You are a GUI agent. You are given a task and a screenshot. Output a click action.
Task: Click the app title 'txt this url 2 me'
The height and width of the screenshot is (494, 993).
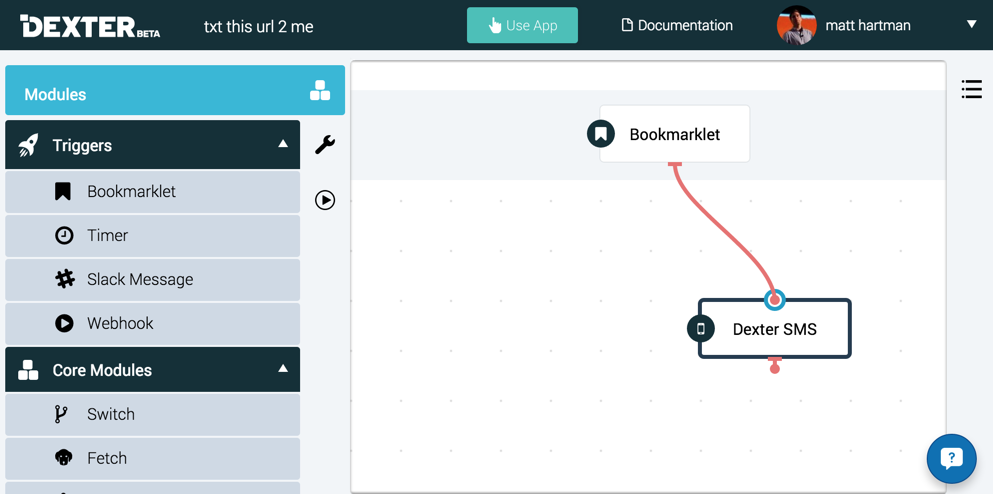pyautogui.click(x=258, y=27)
